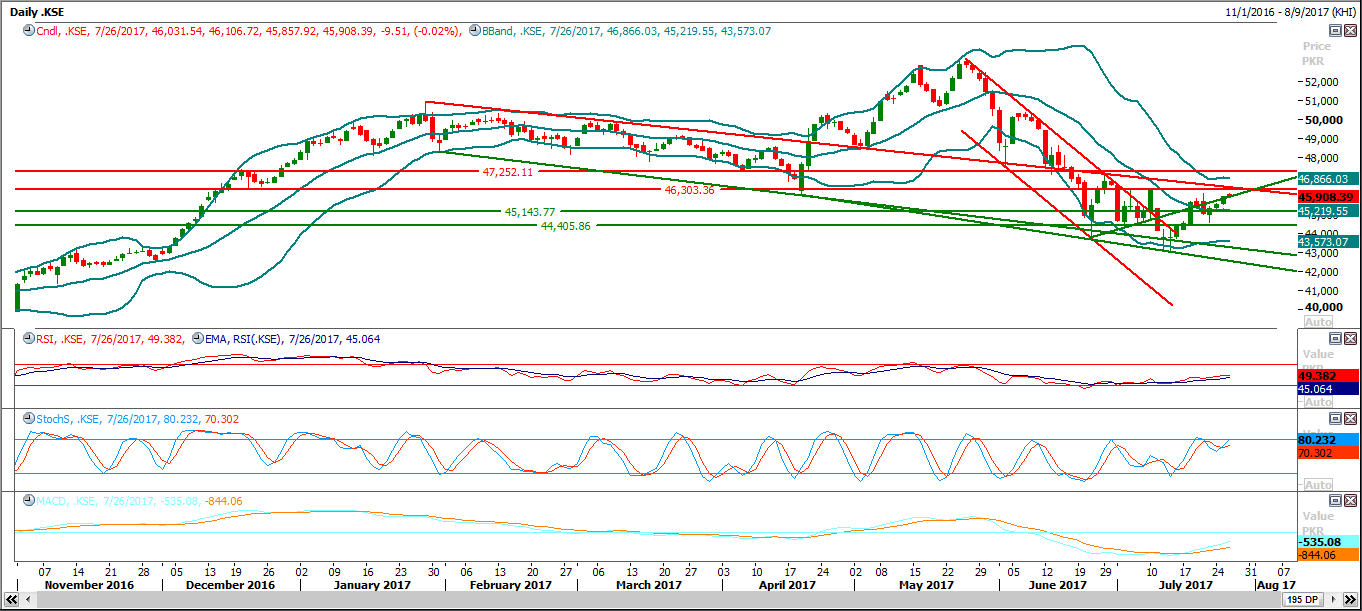Click the Cndl series legend icon
This screenshot has height=611, width=1362.
tap(28, 31)
